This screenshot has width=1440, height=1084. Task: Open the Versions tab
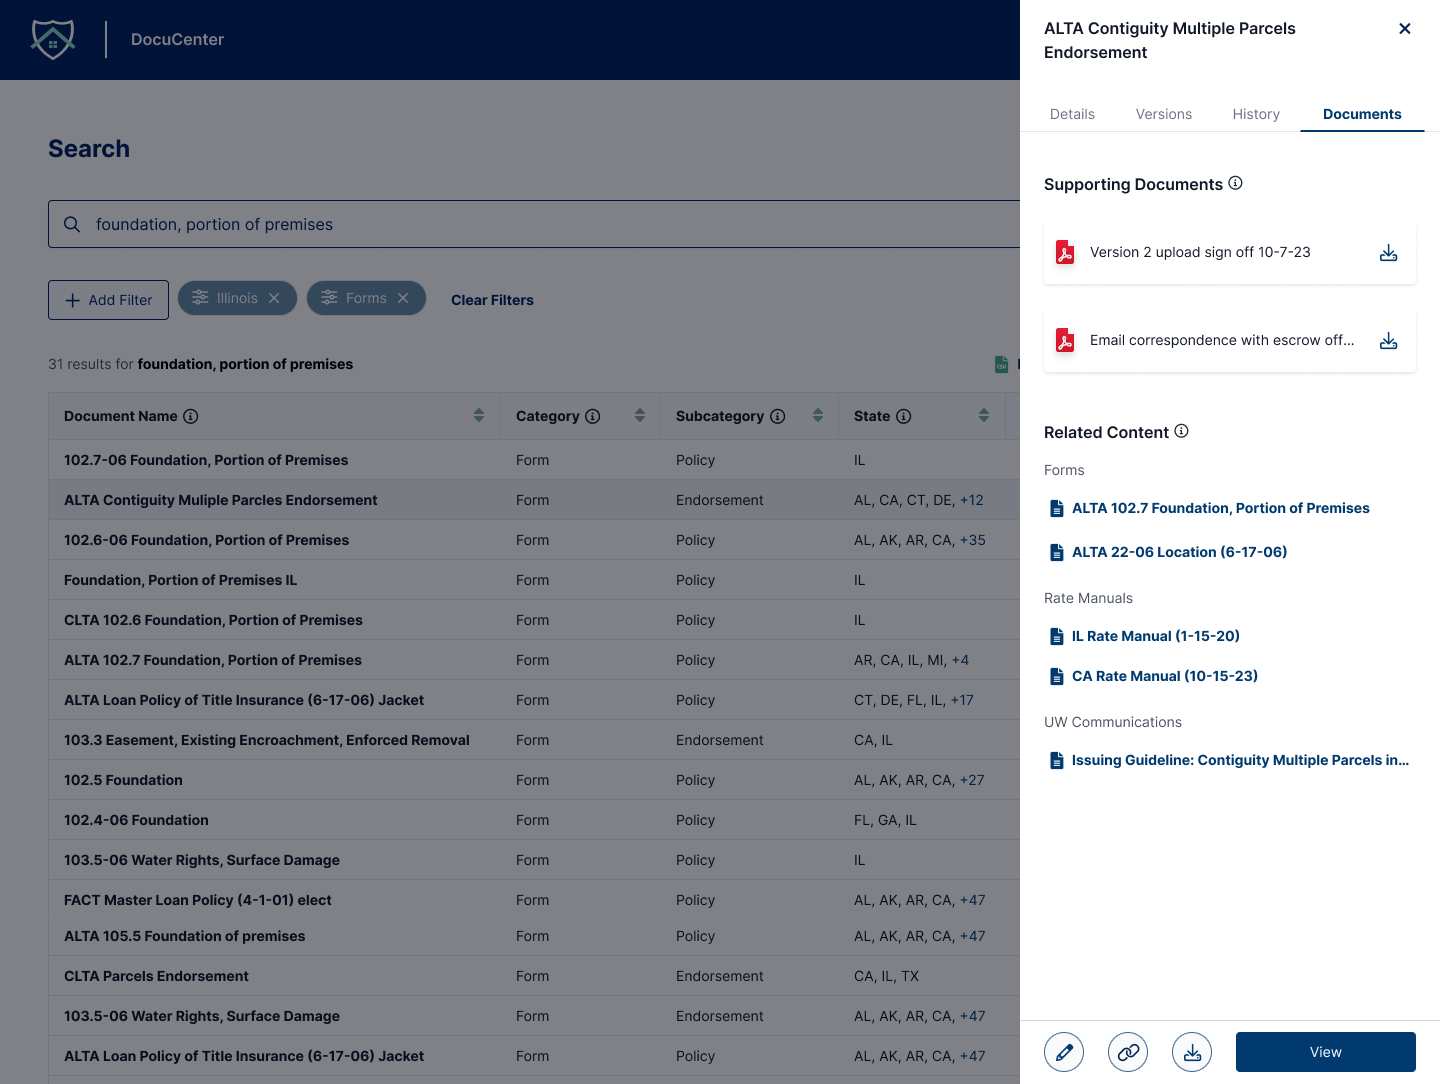(x=1164, y=114)
